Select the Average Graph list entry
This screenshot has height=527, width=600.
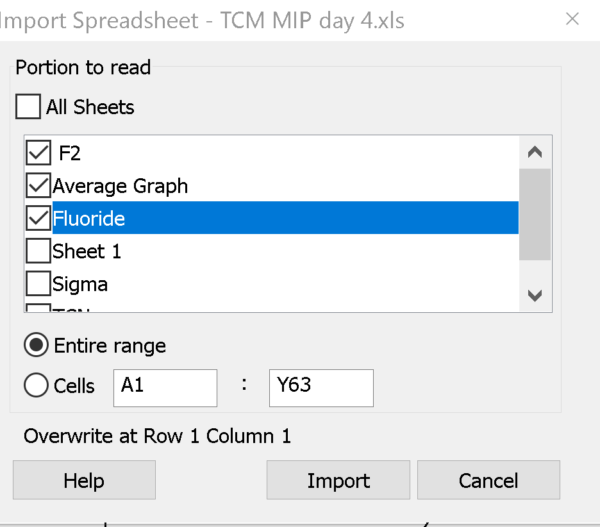120,185
